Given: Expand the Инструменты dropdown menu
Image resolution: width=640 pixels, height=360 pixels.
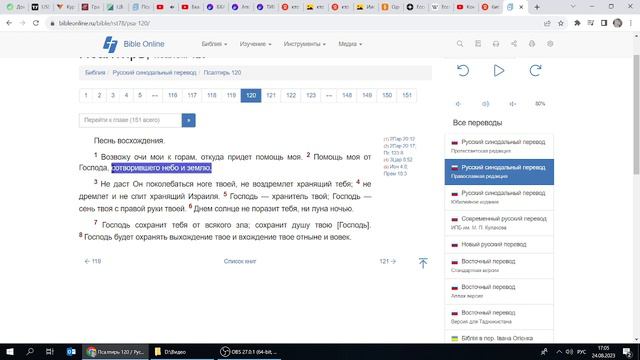Looking at the screenshot, I should click(304, 44).
